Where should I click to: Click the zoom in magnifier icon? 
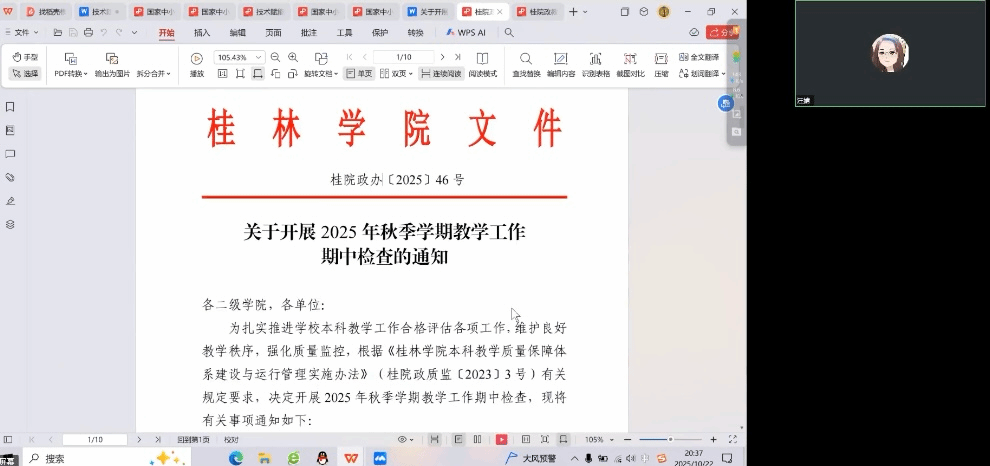(293, 58)
